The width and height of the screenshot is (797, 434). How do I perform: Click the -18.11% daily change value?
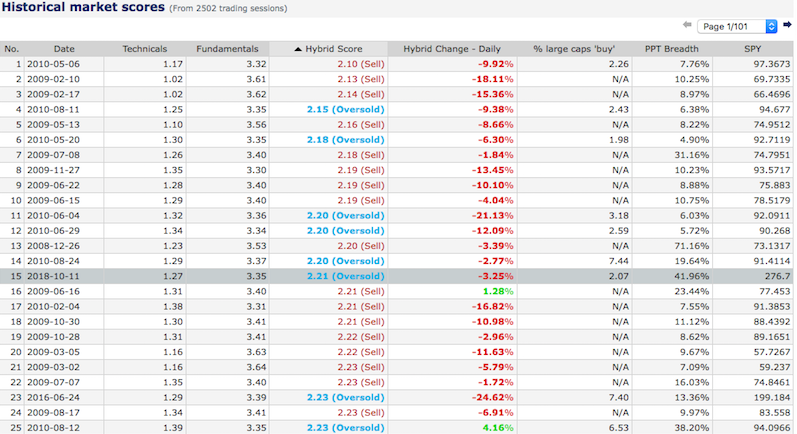click(x=493, y=79)
